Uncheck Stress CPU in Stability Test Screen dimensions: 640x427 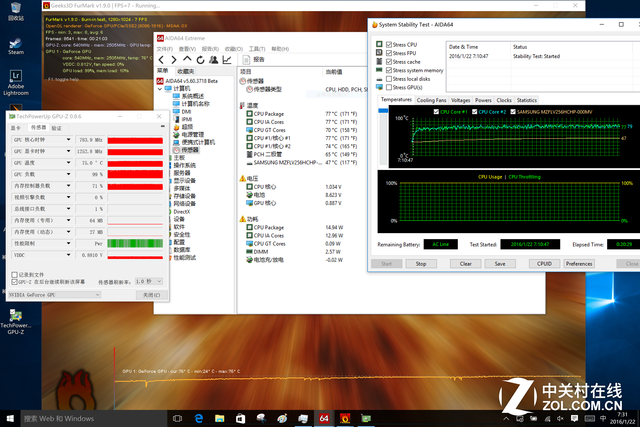point(389,44)
